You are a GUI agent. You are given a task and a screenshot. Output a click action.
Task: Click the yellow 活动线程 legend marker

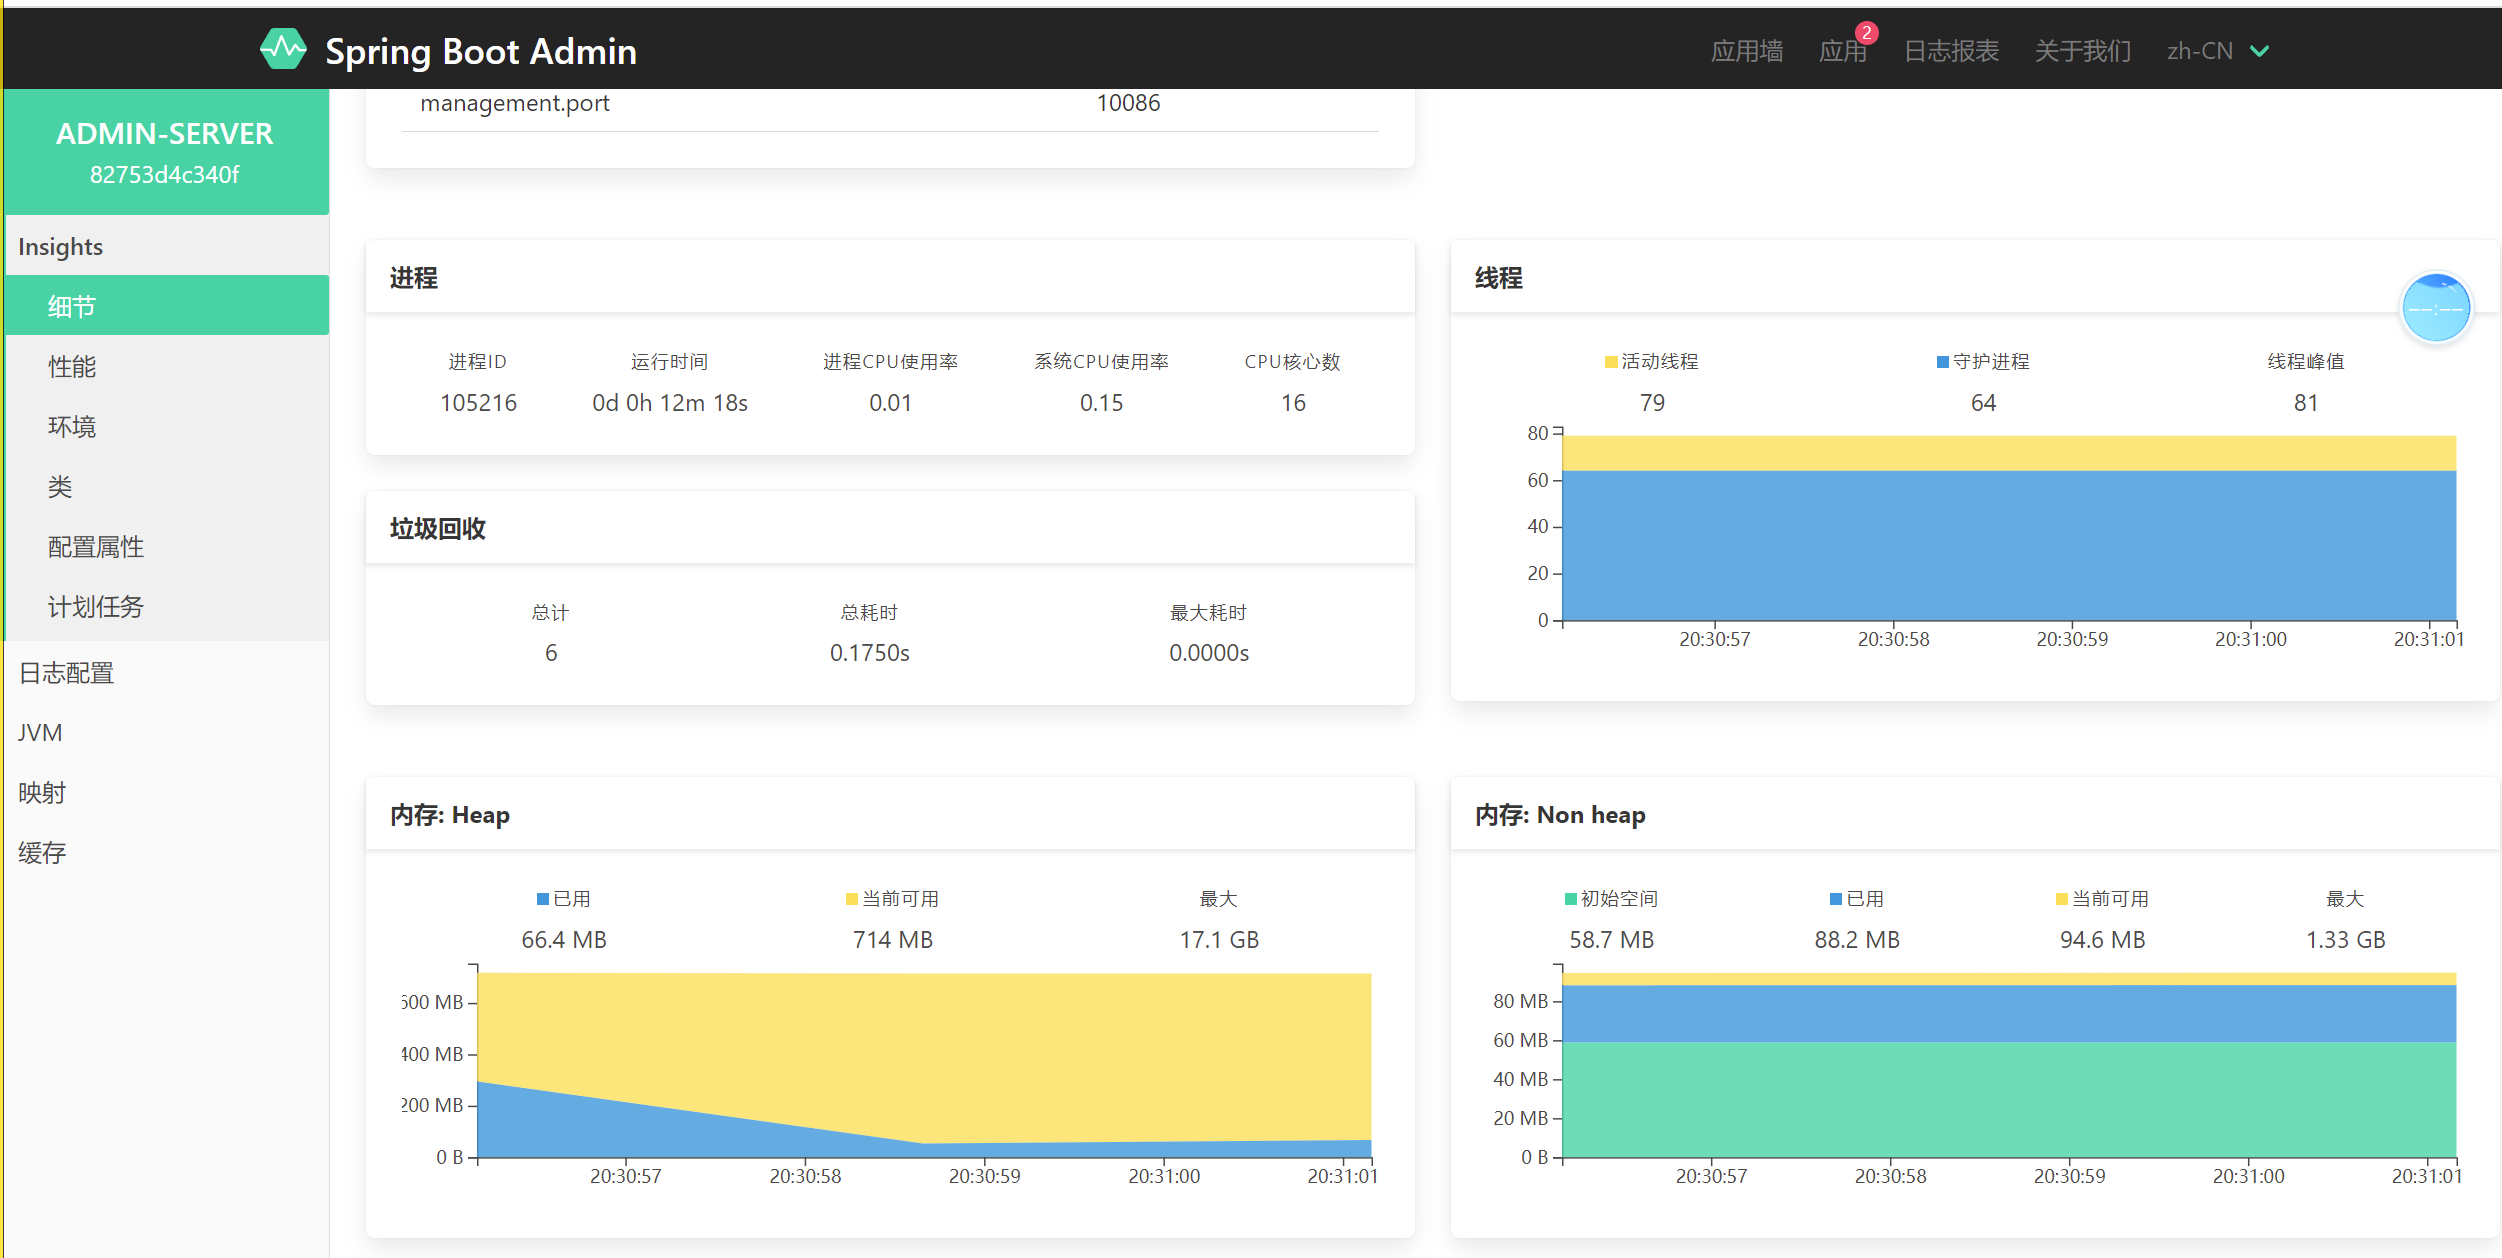click(x=1610, y=362)
